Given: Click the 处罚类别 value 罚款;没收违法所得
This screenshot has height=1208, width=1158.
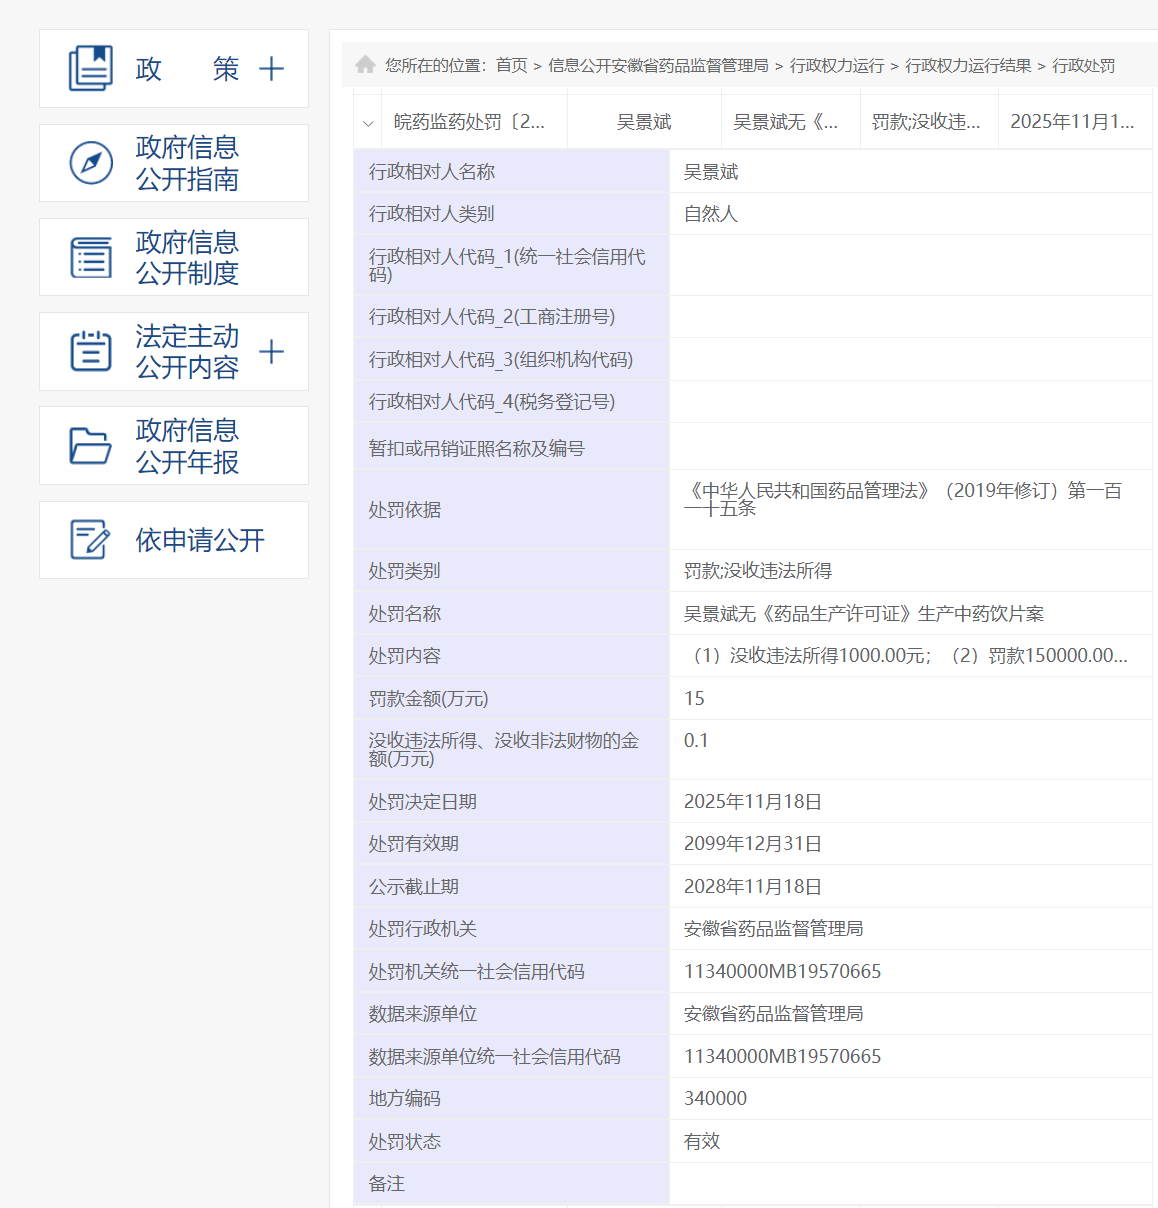Looking at the screenshot, I should pyautogui.click(x=758, y=571).
